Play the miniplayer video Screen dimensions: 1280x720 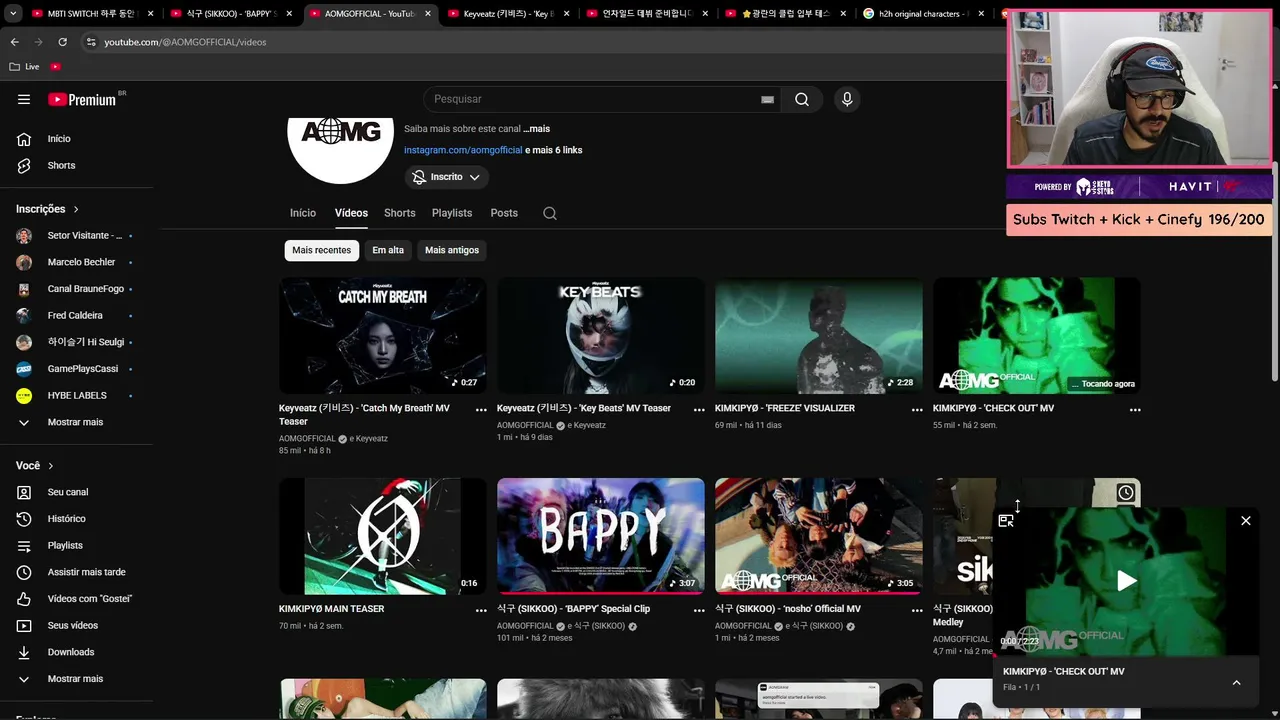coord(1126,580)
